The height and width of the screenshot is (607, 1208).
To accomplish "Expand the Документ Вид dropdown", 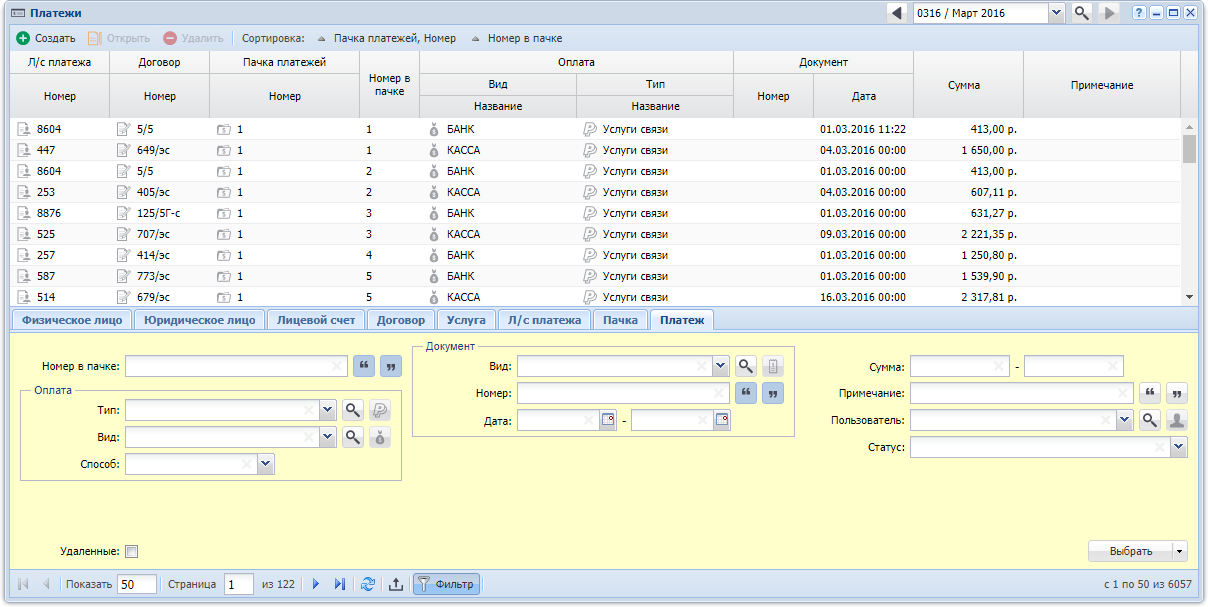I will tap(720, 366).
